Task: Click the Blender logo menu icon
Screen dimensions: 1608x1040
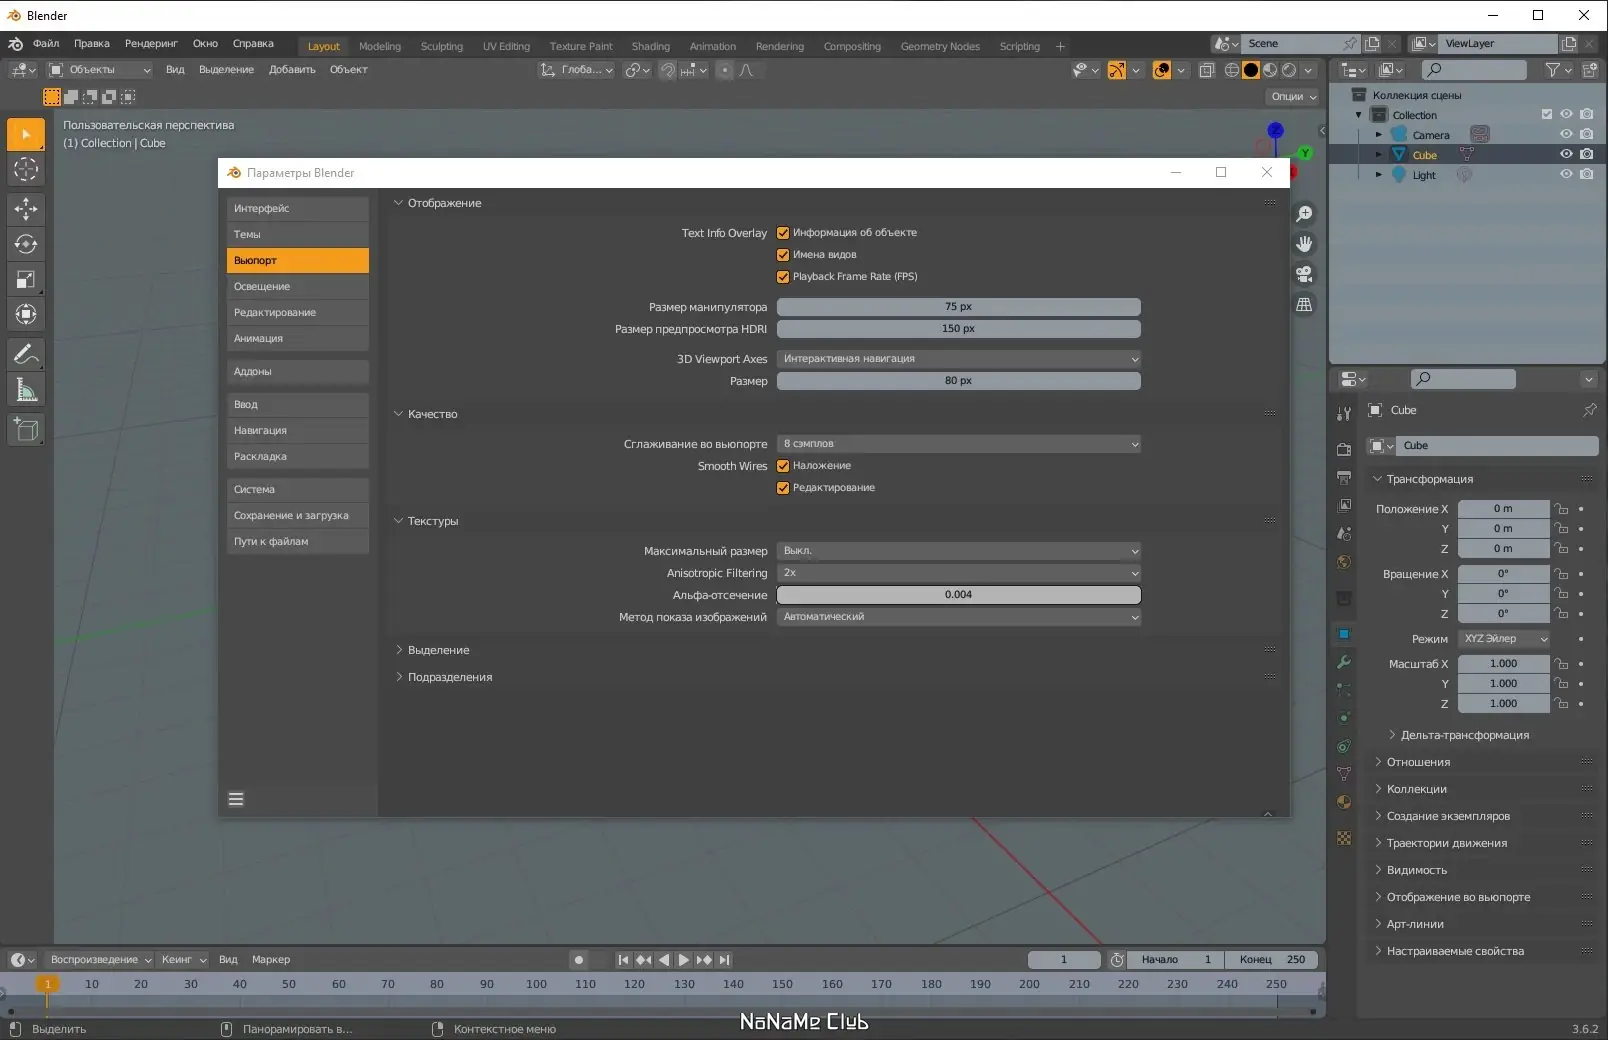Action: coord(16,44)
